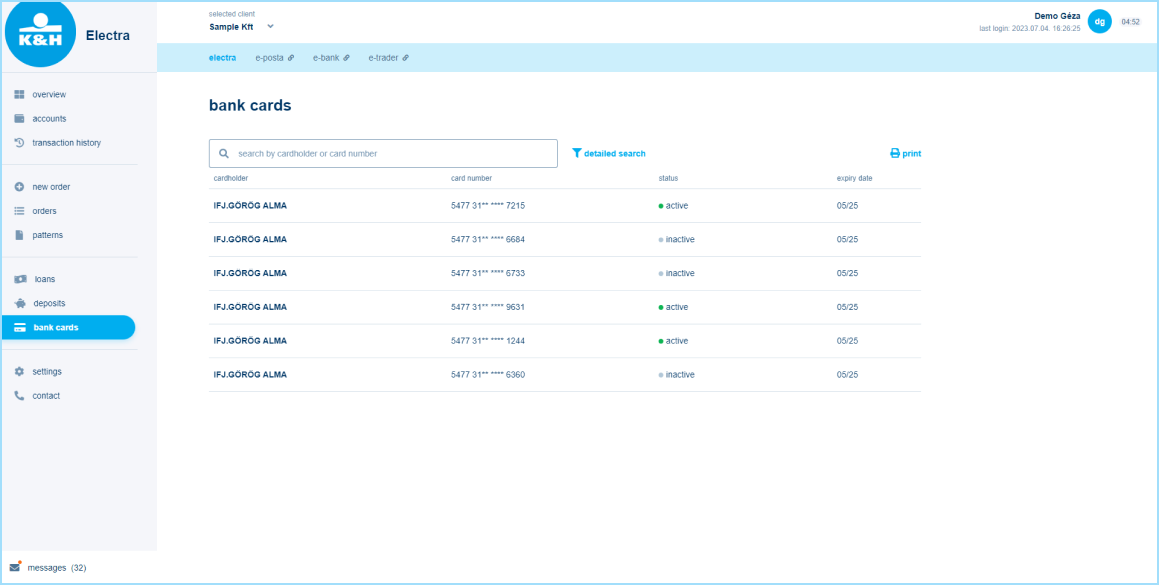
Task: Click the new order plus icon
Action: point(19,187)
